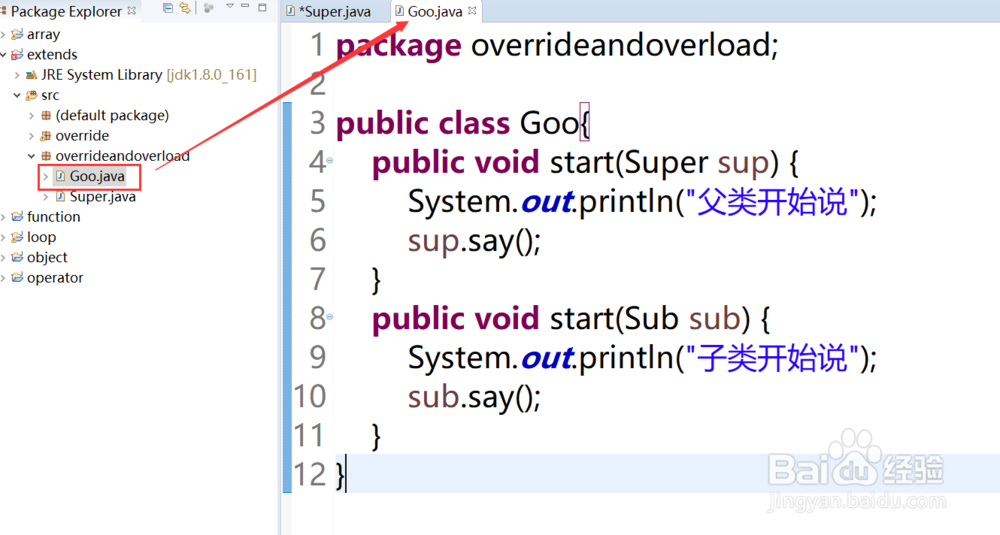This screenshot has width=1000, height=535.
Task: Expand the (default package) node
Action: (31, 116)
